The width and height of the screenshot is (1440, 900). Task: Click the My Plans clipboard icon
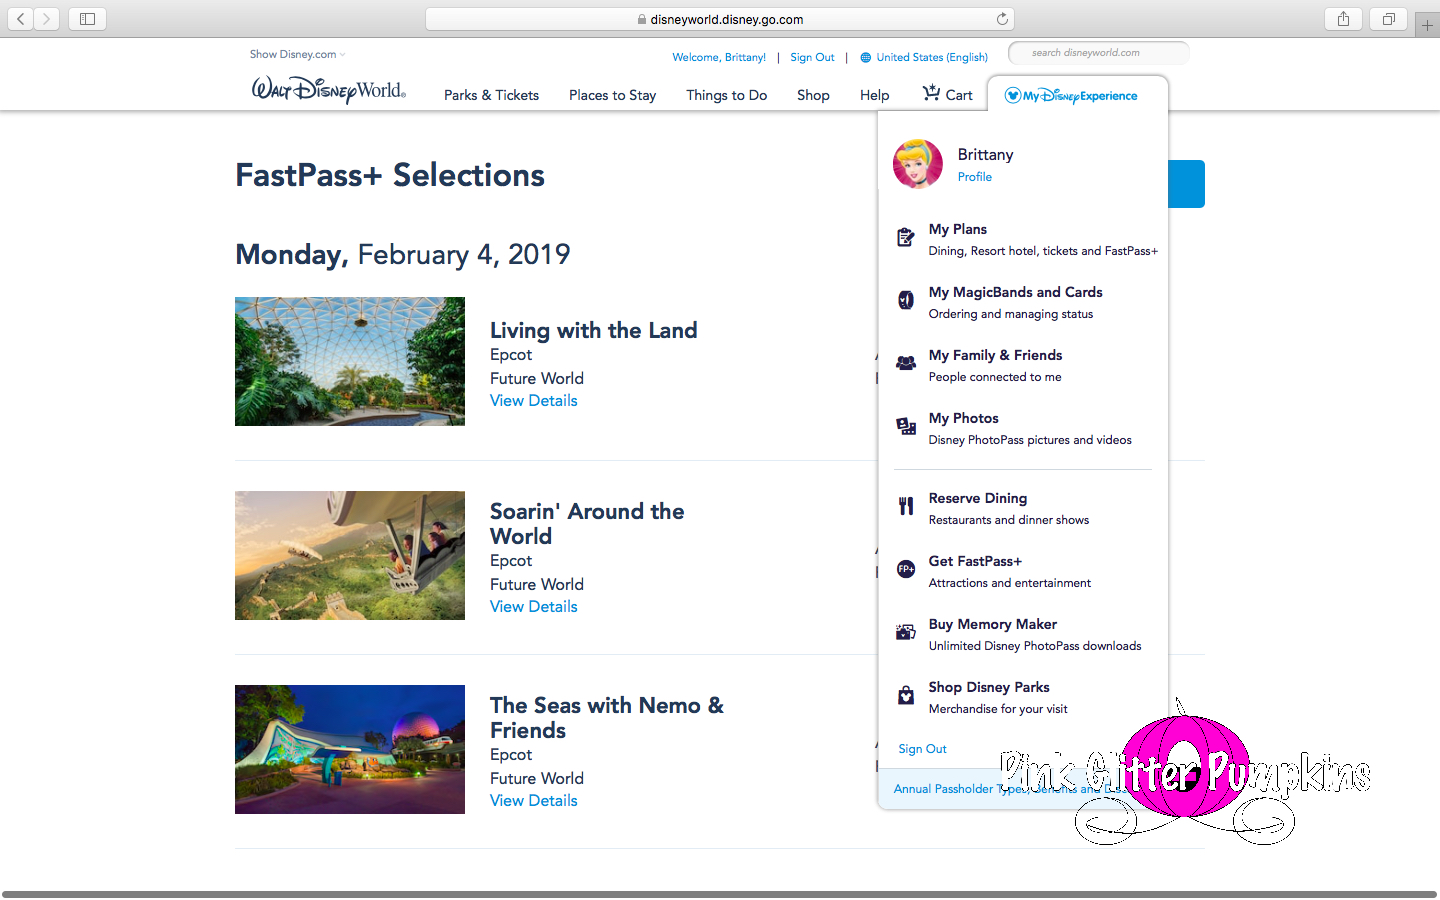point(905,237)
